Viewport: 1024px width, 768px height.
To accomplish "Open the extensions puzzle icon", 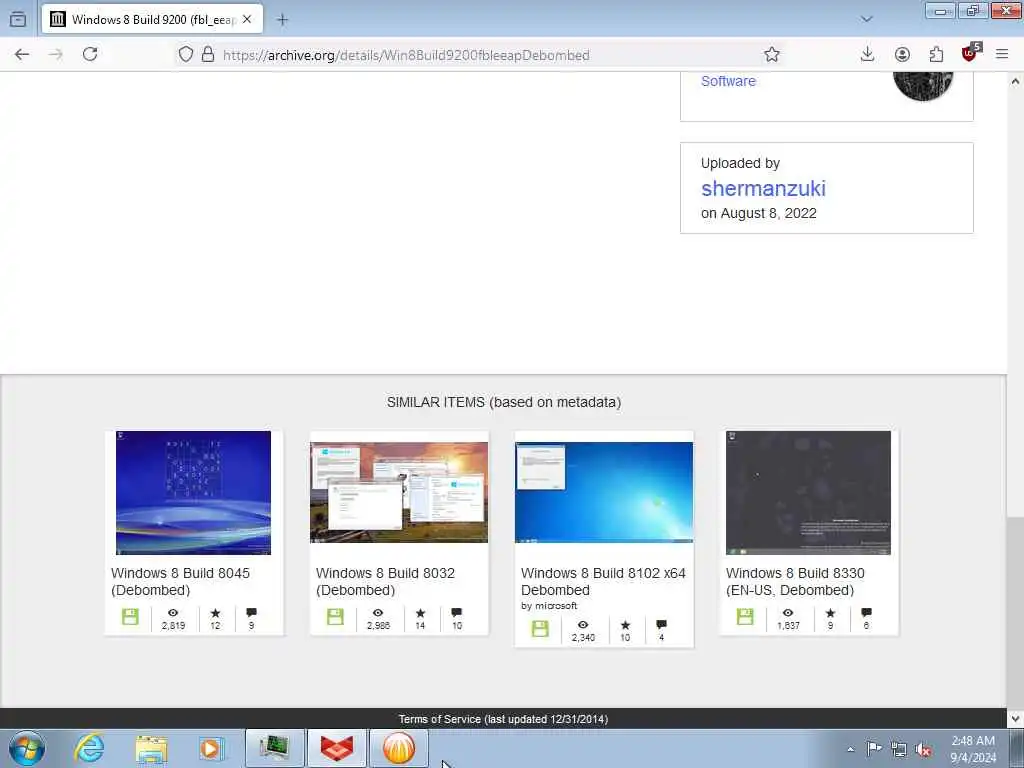I will 936,55.
